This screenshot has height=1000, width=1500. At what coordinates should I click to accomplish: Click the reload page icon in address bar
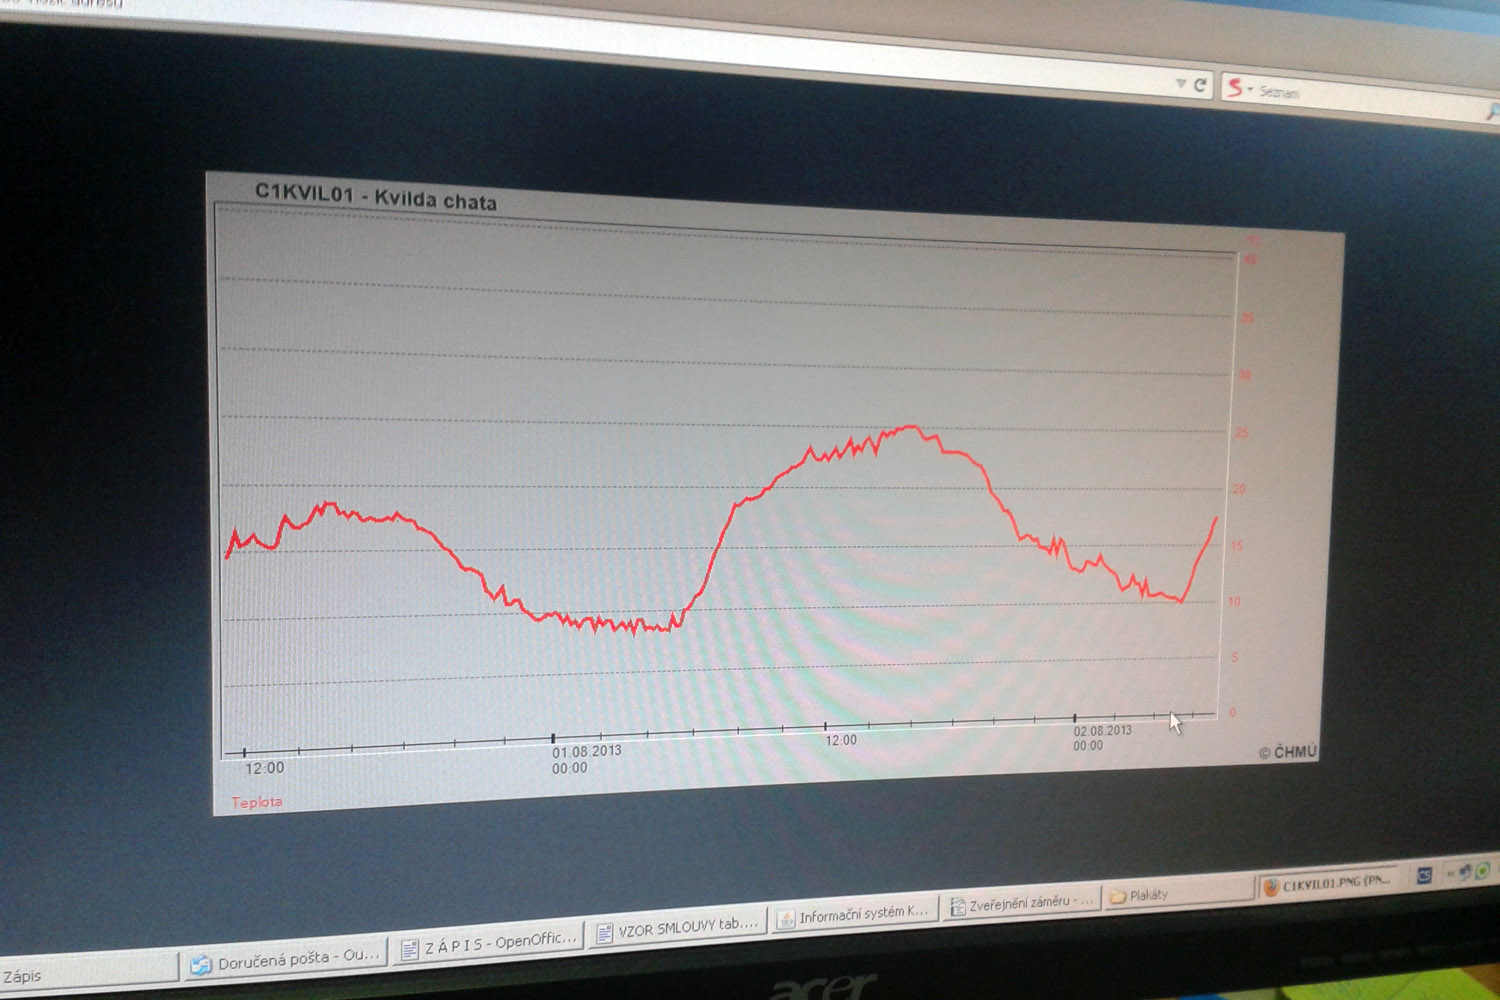click(1200, 85)
